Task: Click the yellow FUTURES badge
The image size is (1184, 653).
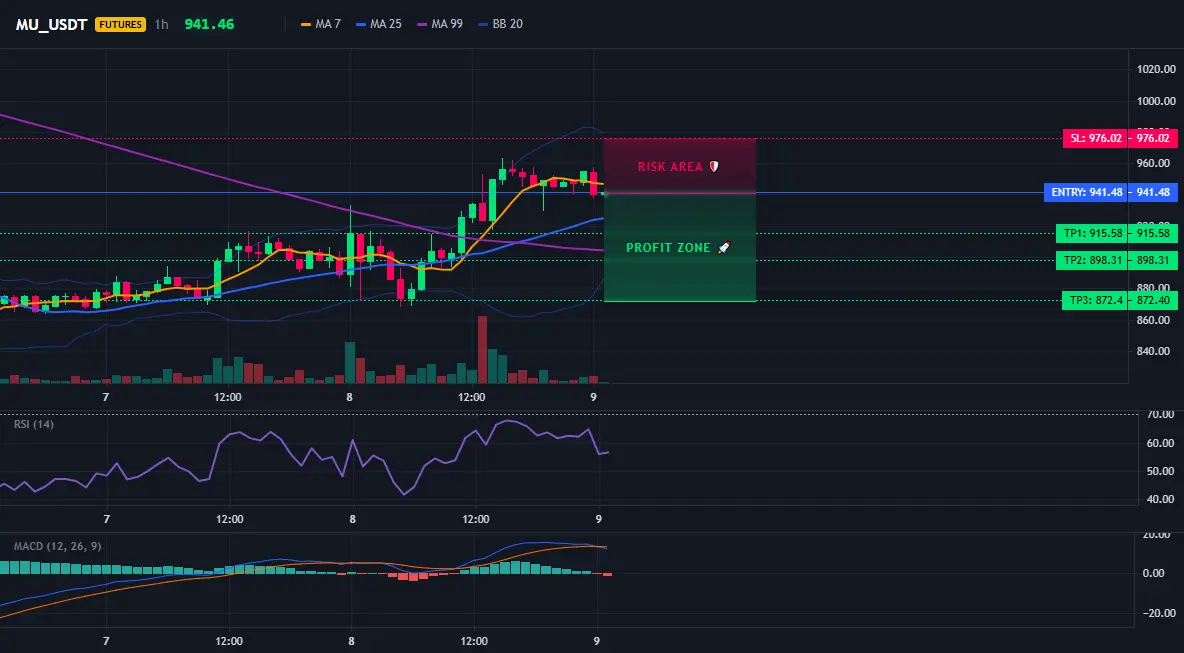Action: point(120,24)
